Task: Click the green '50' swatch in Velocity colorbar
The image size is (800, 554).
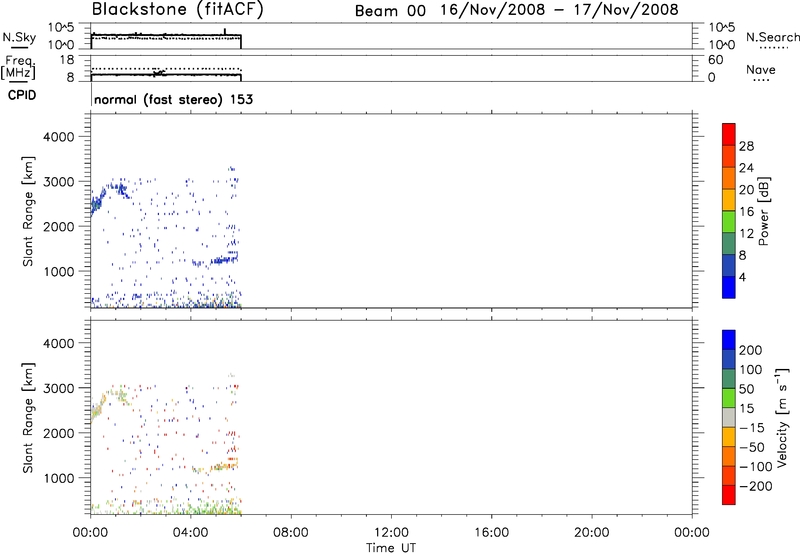Action: click(729, 398)
